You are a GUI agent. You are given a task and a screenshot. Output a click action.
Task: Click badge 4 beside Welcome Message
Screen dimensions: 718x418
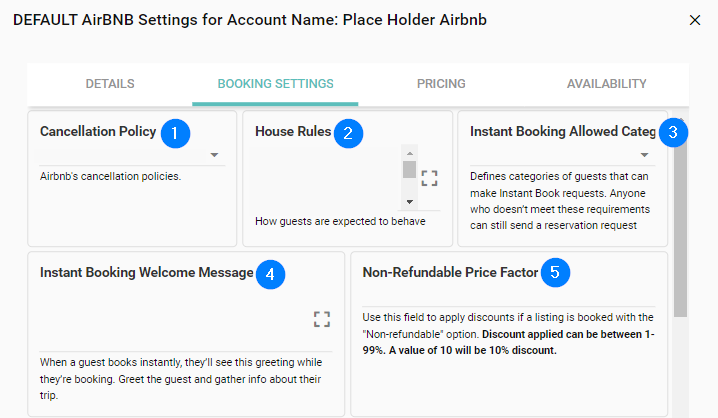[x=270, y=273]
